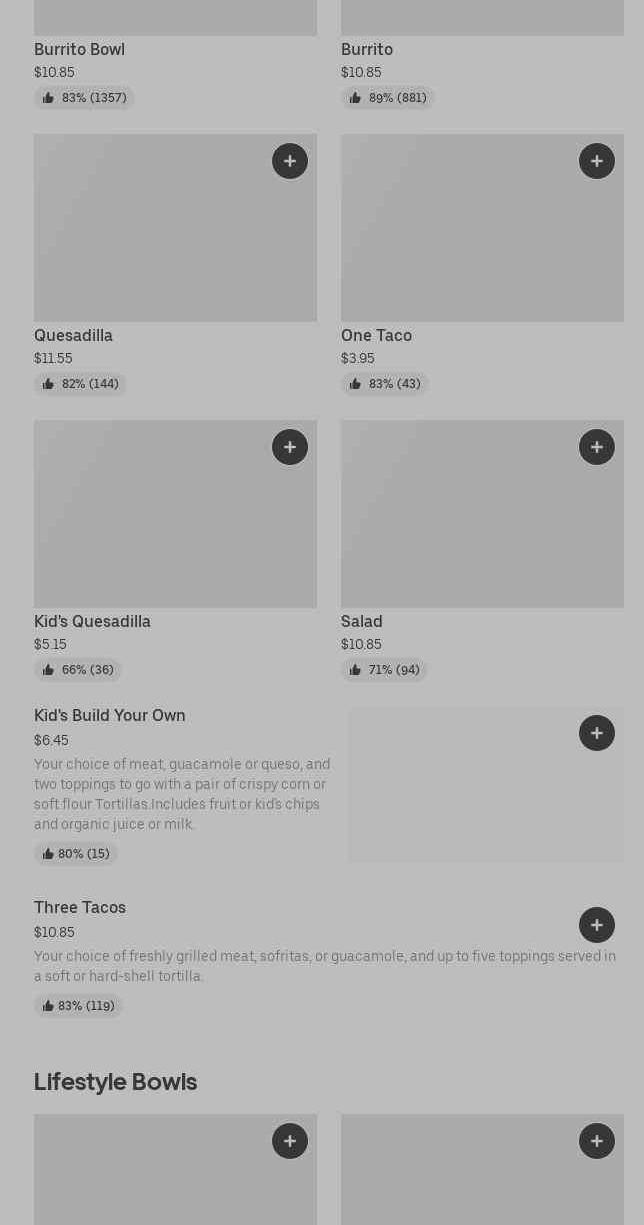
Task: Tap plus on second Lifestyle Bowls item
Action: click(597, 1141)
